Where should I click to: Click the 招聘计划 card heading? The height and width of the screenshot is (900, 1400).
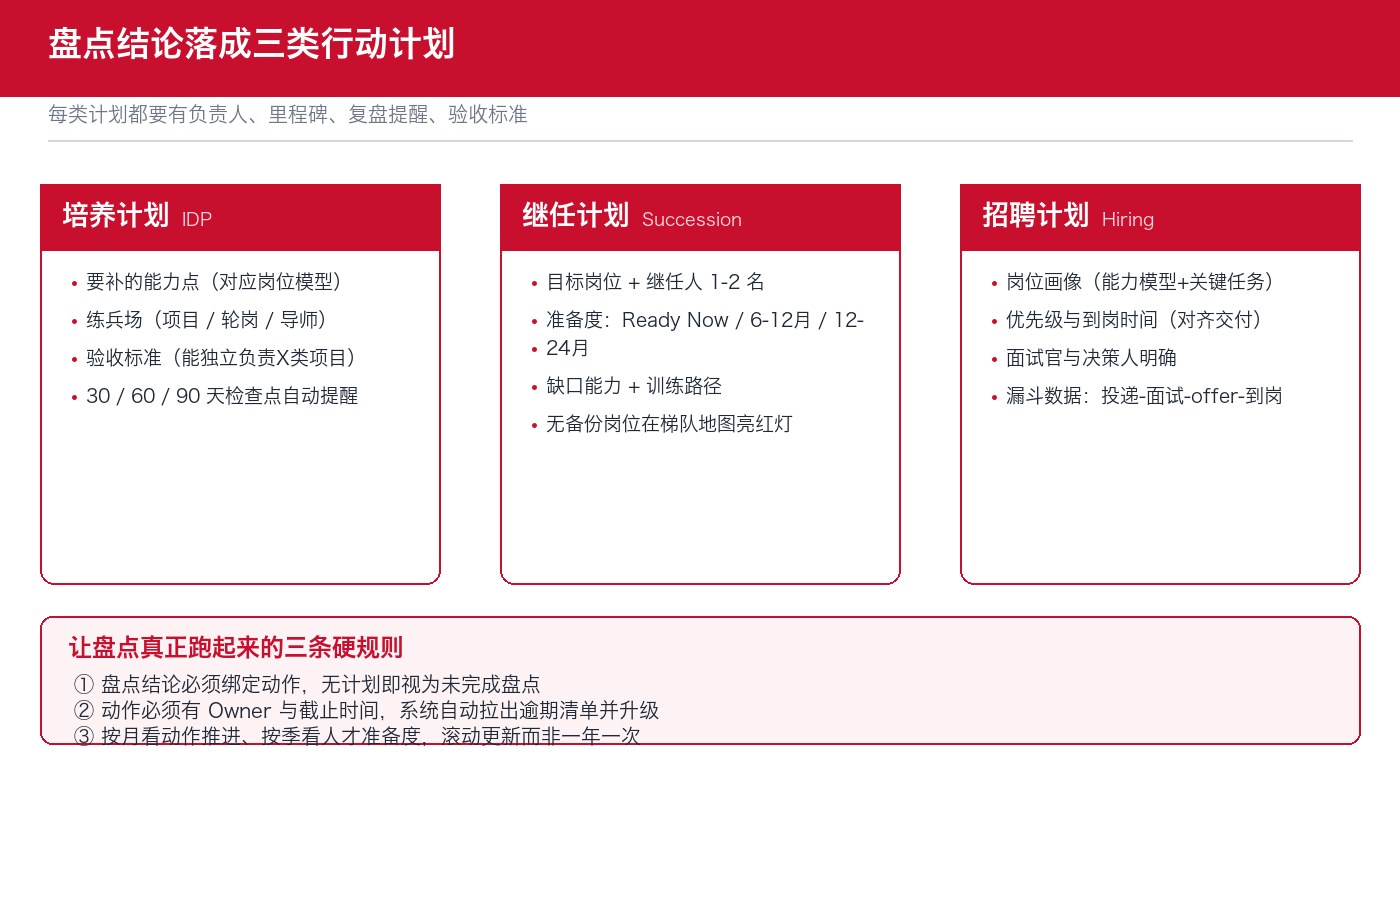pyautogui.click(x=1036, y=215)
